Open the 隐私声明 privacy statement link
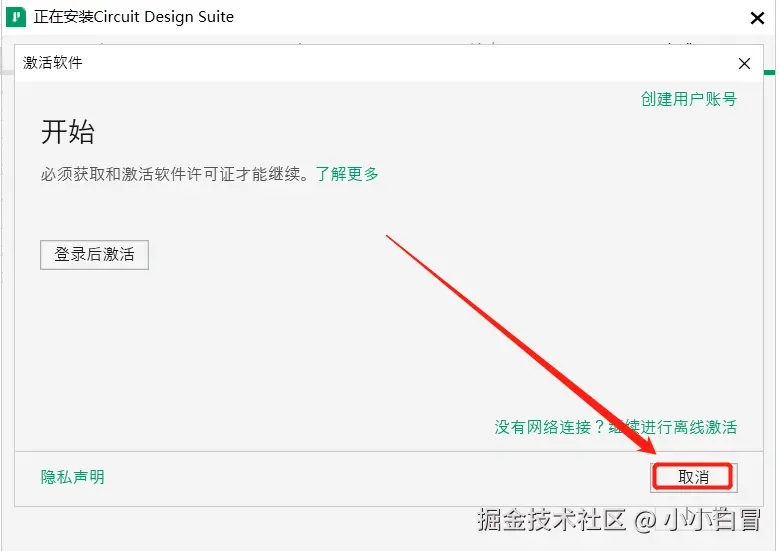The width and height of the screenshot is (780, 551). point(73,477)
